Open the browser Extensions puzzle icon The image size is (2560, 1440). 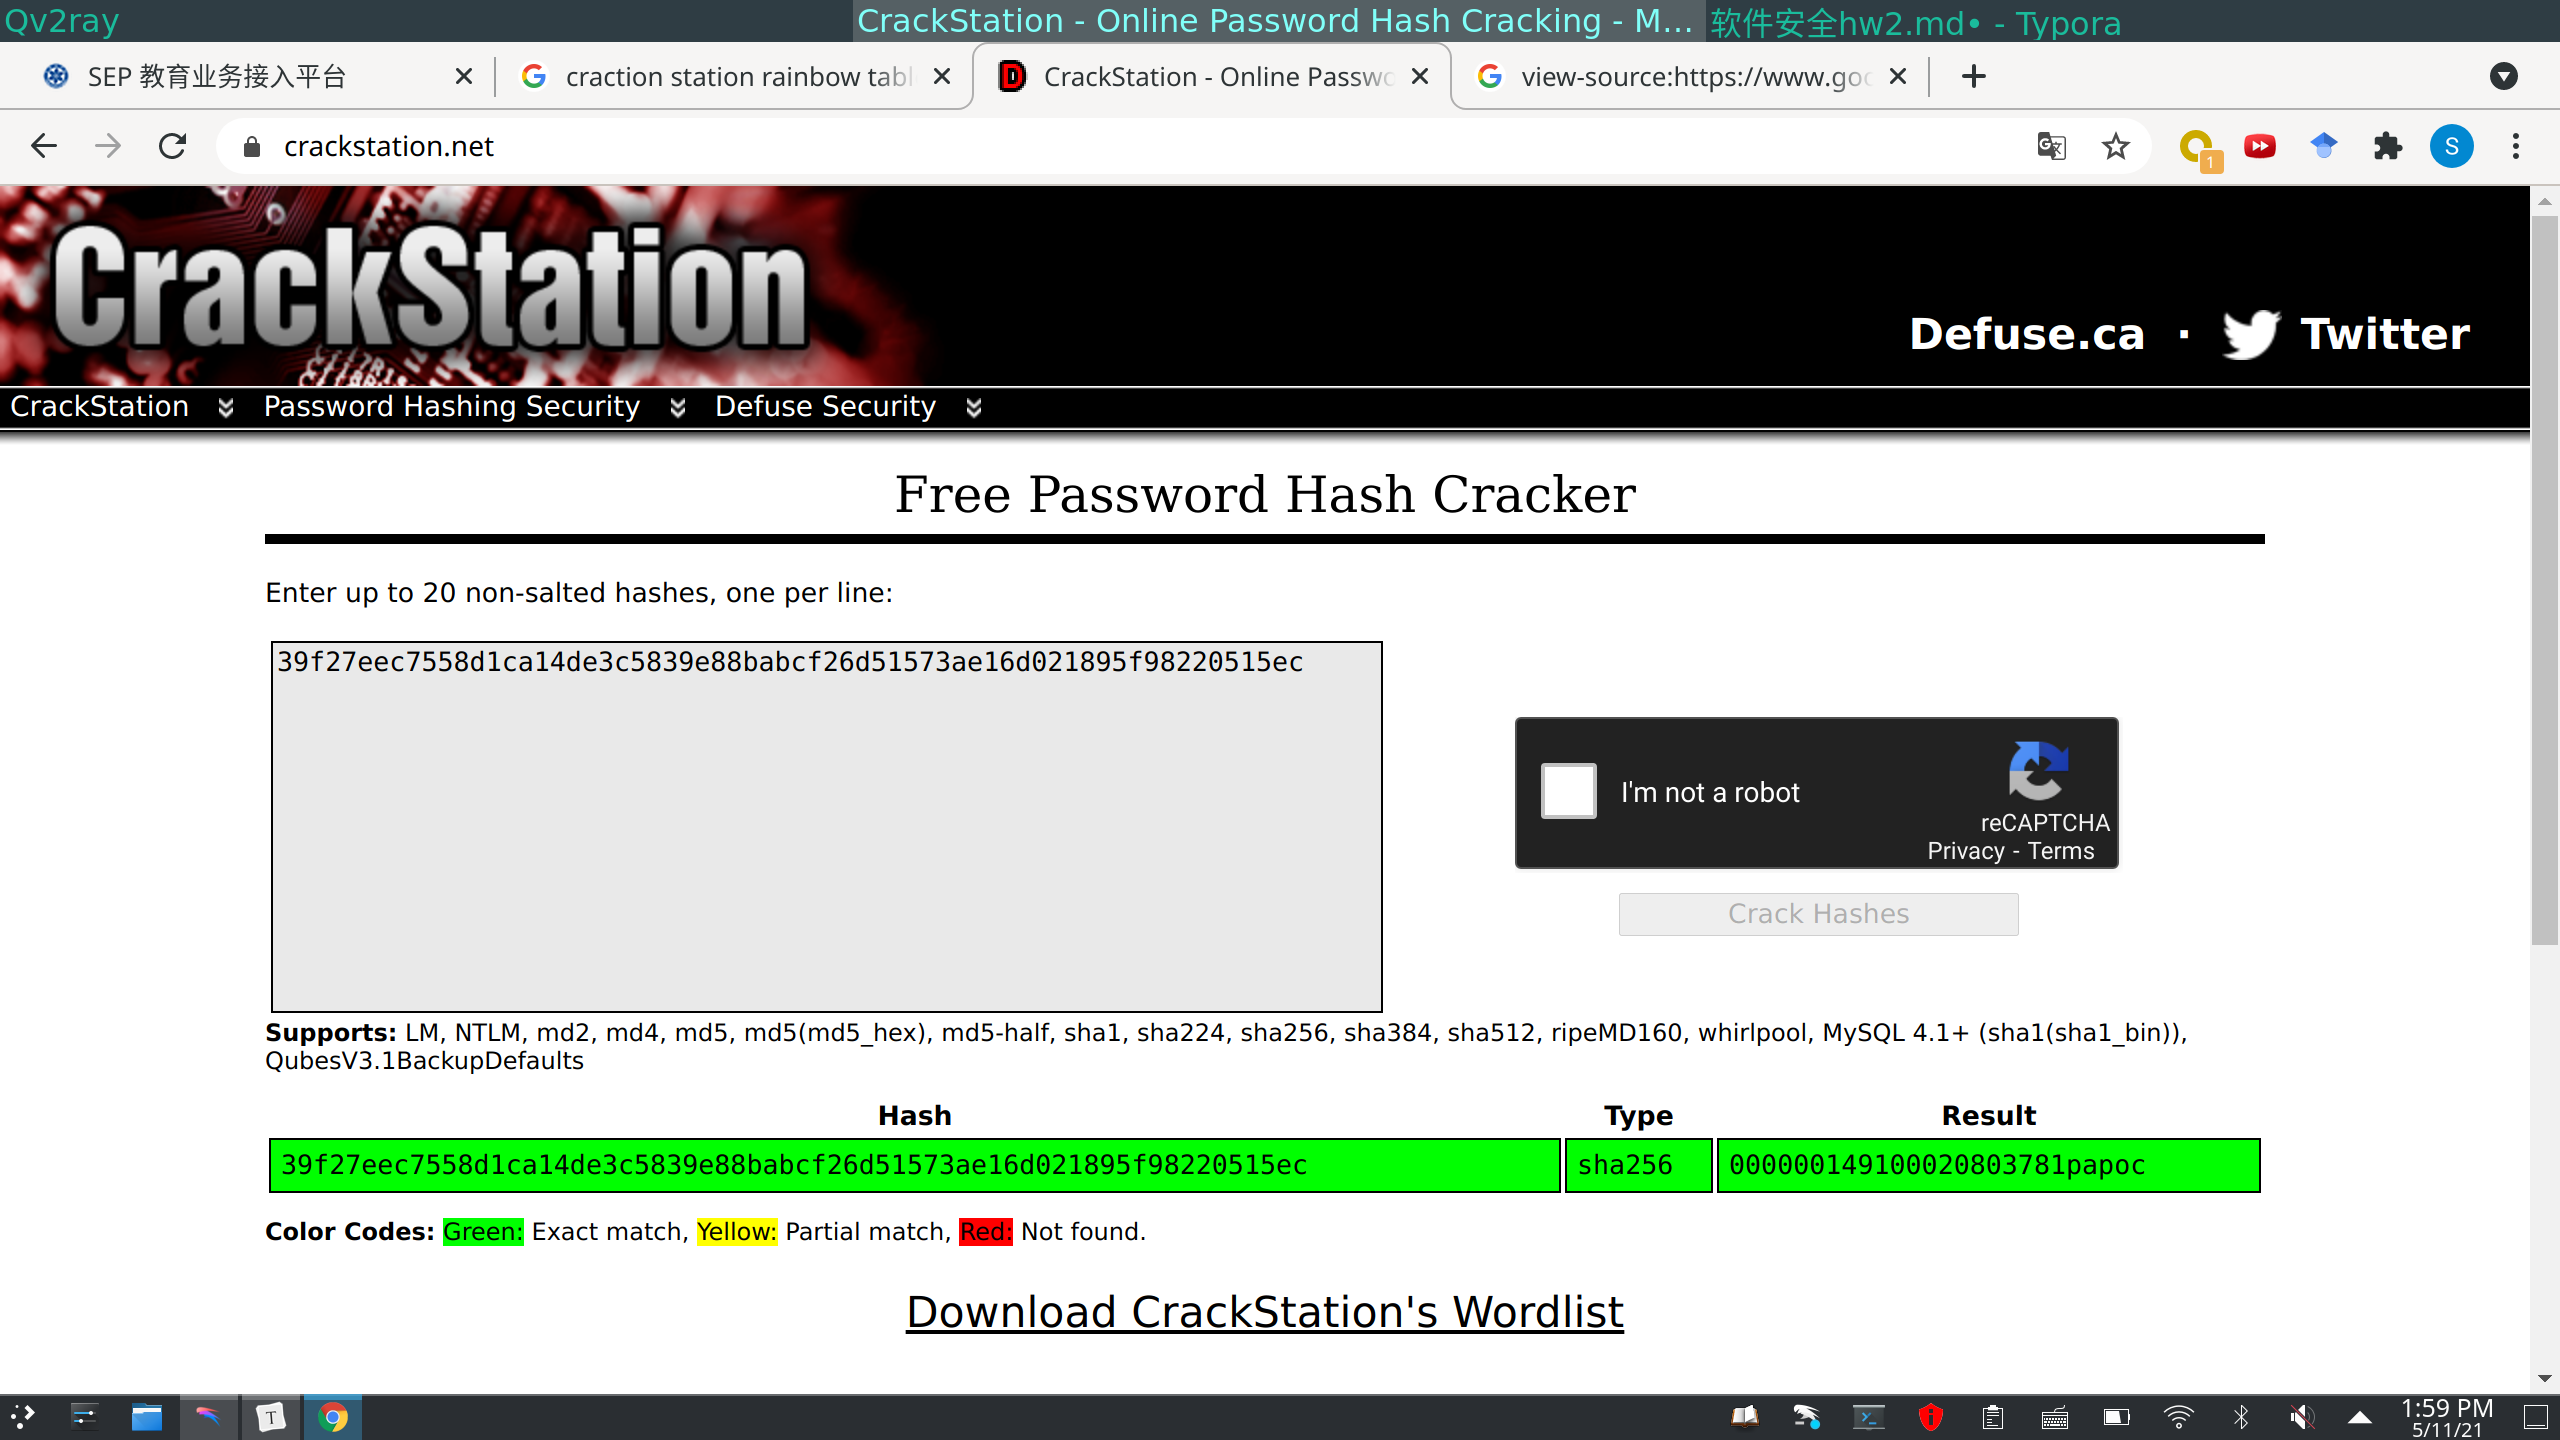click(2388, 146)
